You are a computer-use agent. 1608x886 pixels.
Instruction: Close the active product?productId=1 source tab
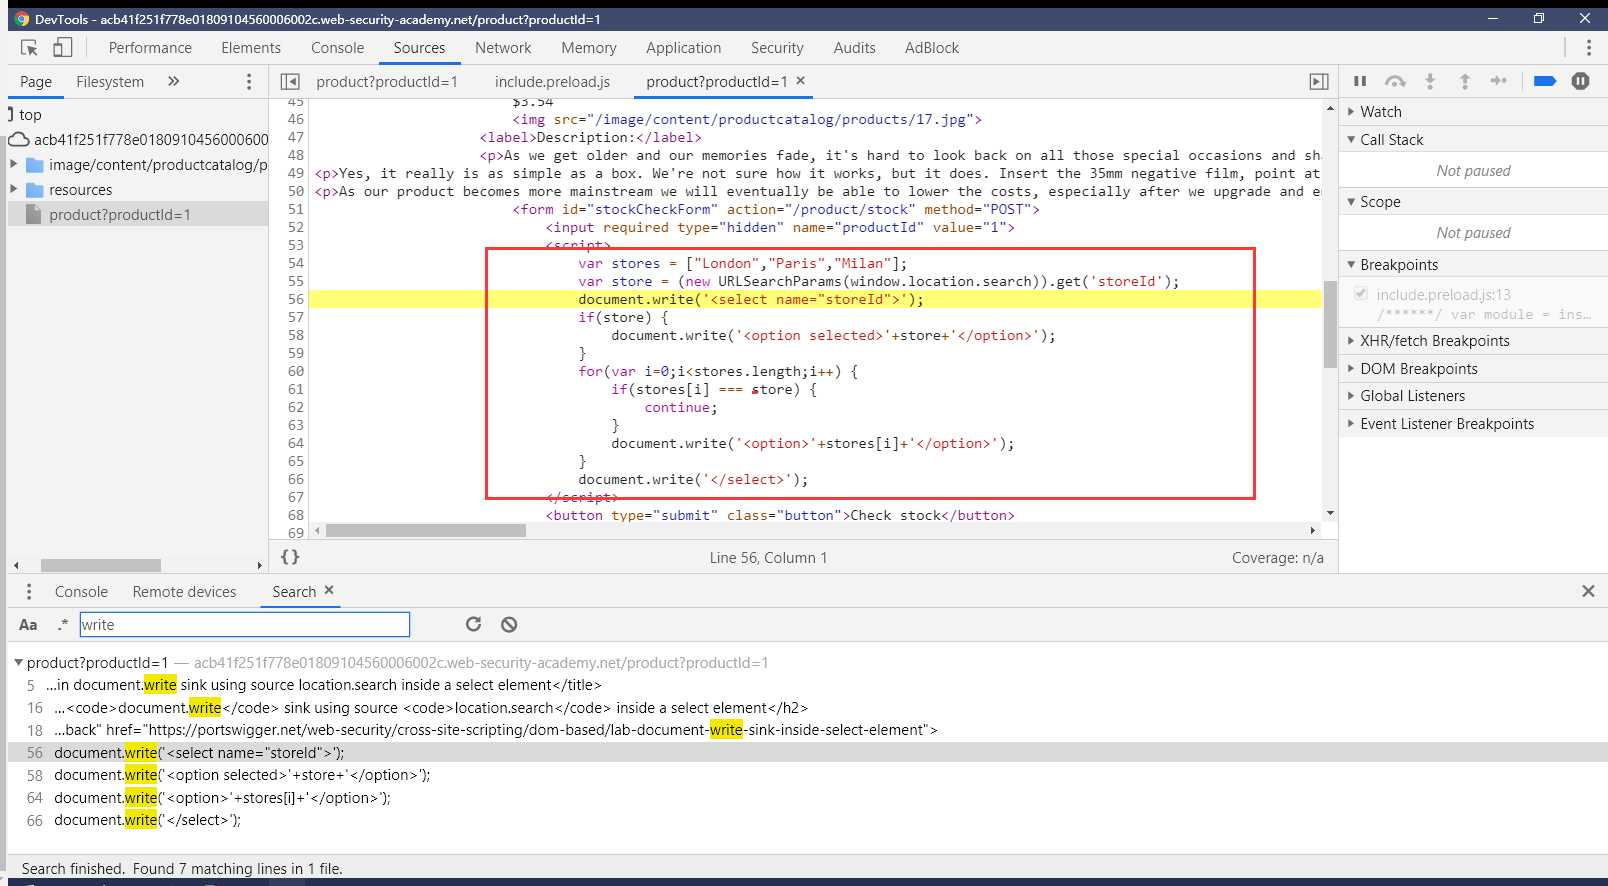(x=800, y=80)
